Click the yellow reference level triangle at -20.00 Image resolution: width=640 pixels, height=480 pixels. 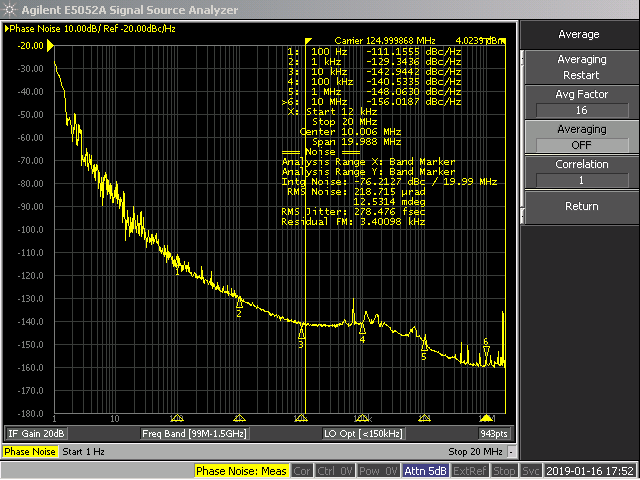click(x=50, y=46)
